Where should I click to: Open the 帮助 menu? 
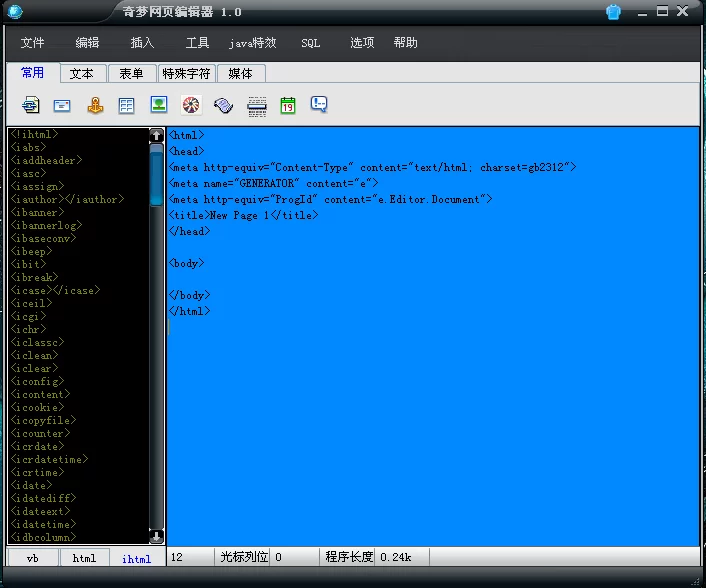[x=405, y=43]
